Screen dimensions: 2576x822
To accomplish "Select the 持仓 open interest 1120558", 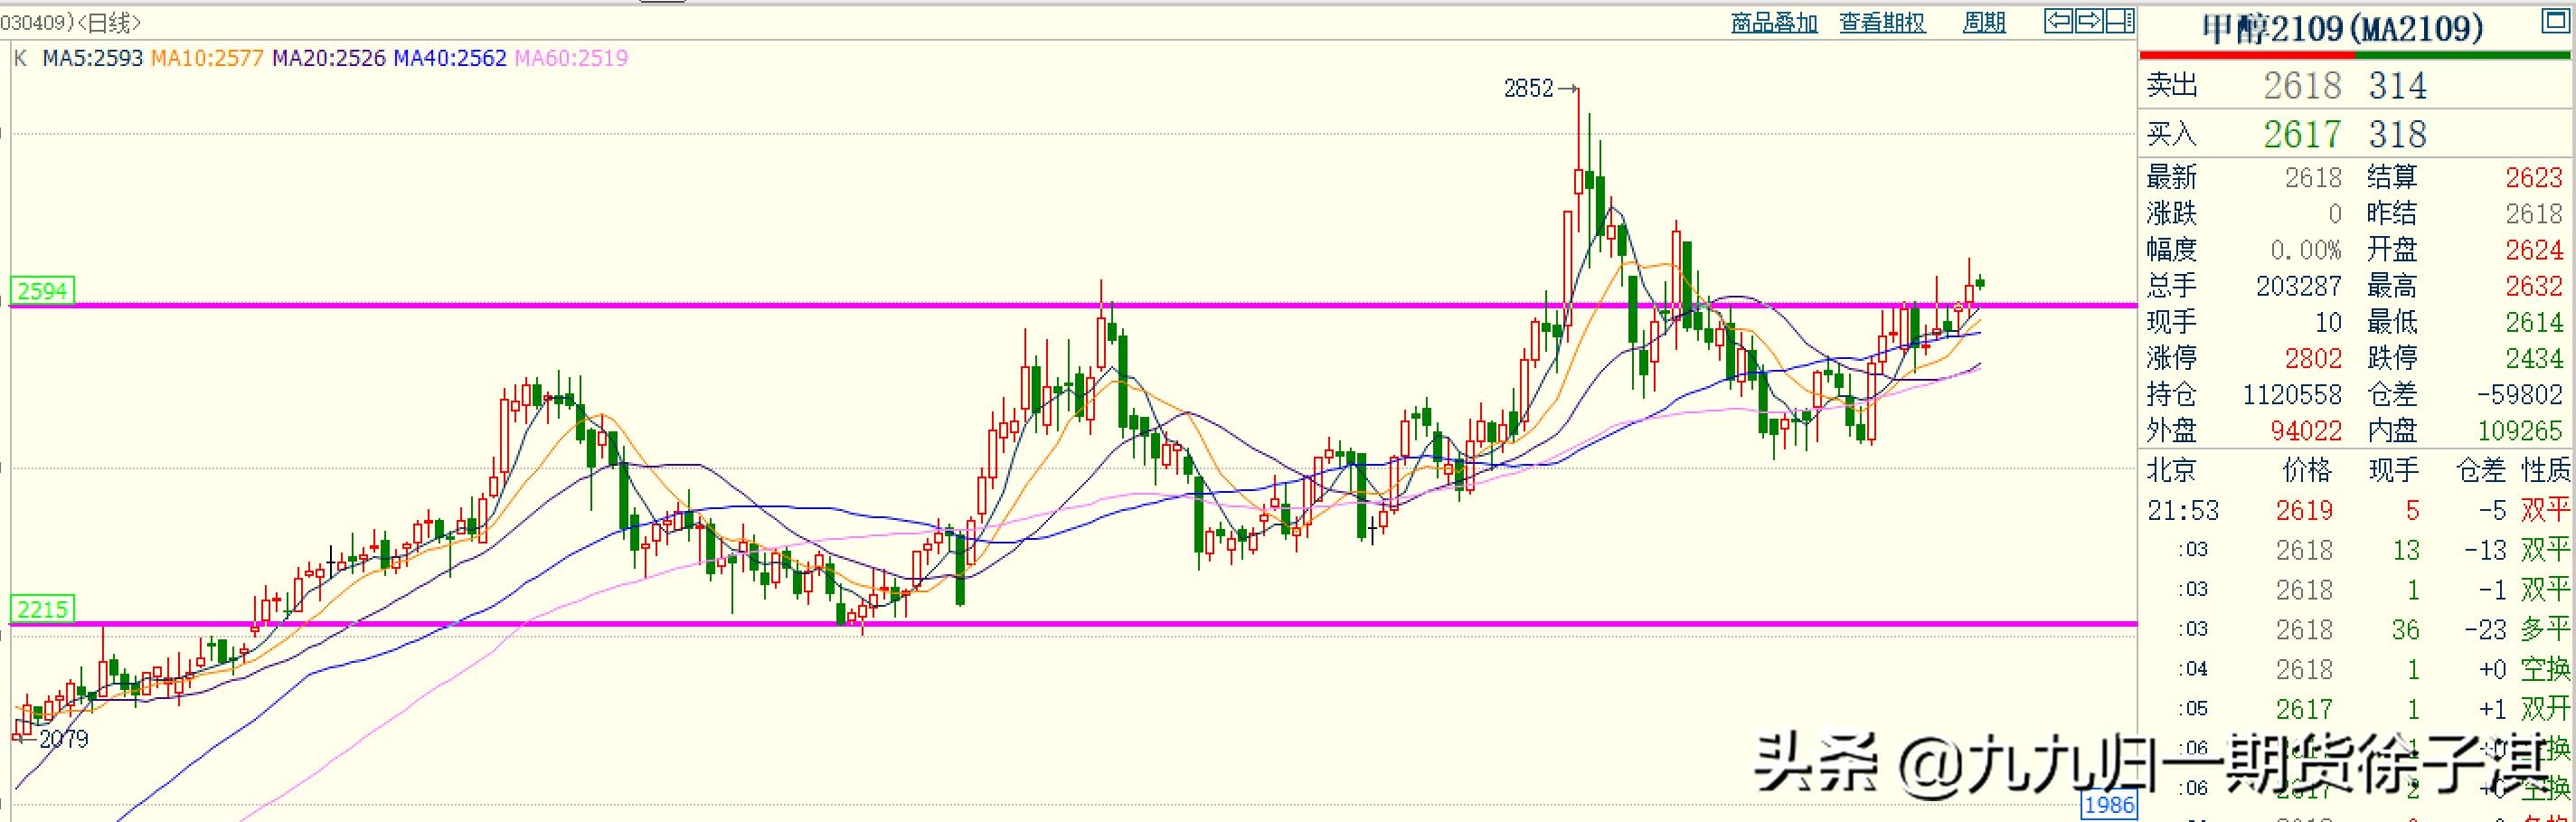I will point(2292,394).
